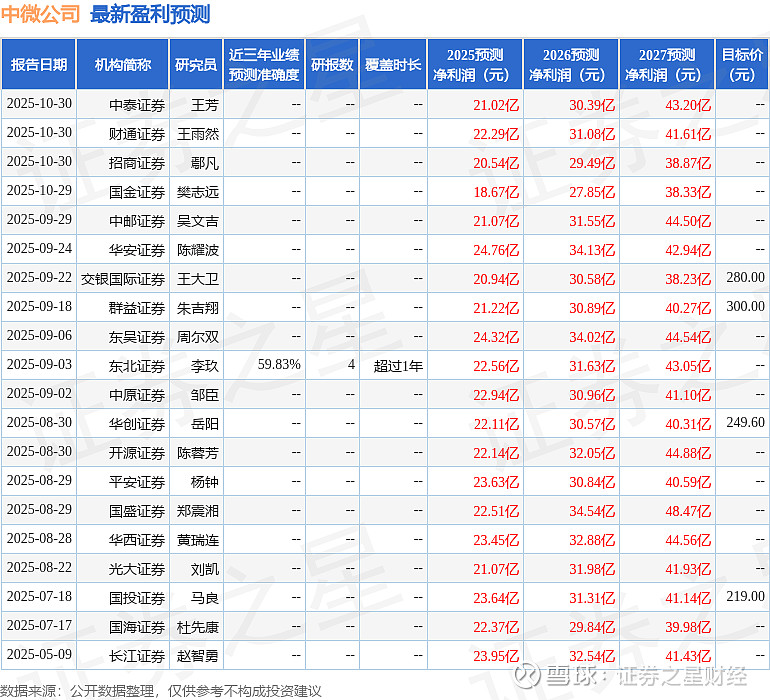Click analyst name 李玖
770x700 pixels.
205,365
